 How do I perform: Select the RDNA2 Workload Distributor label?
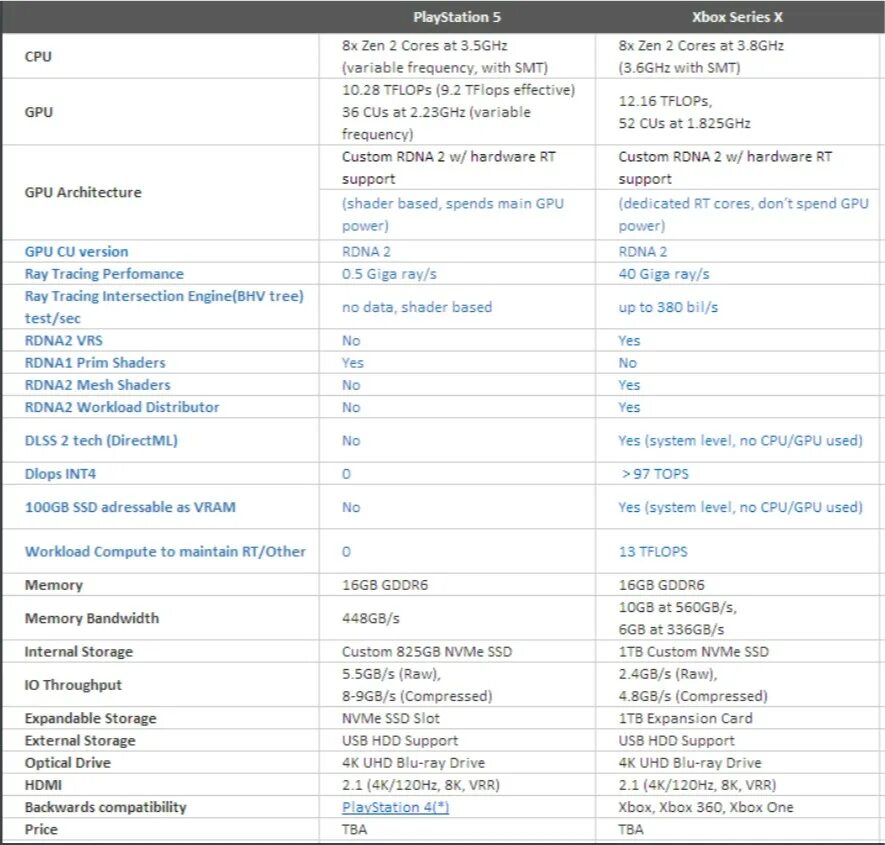(x=121, y=407)
